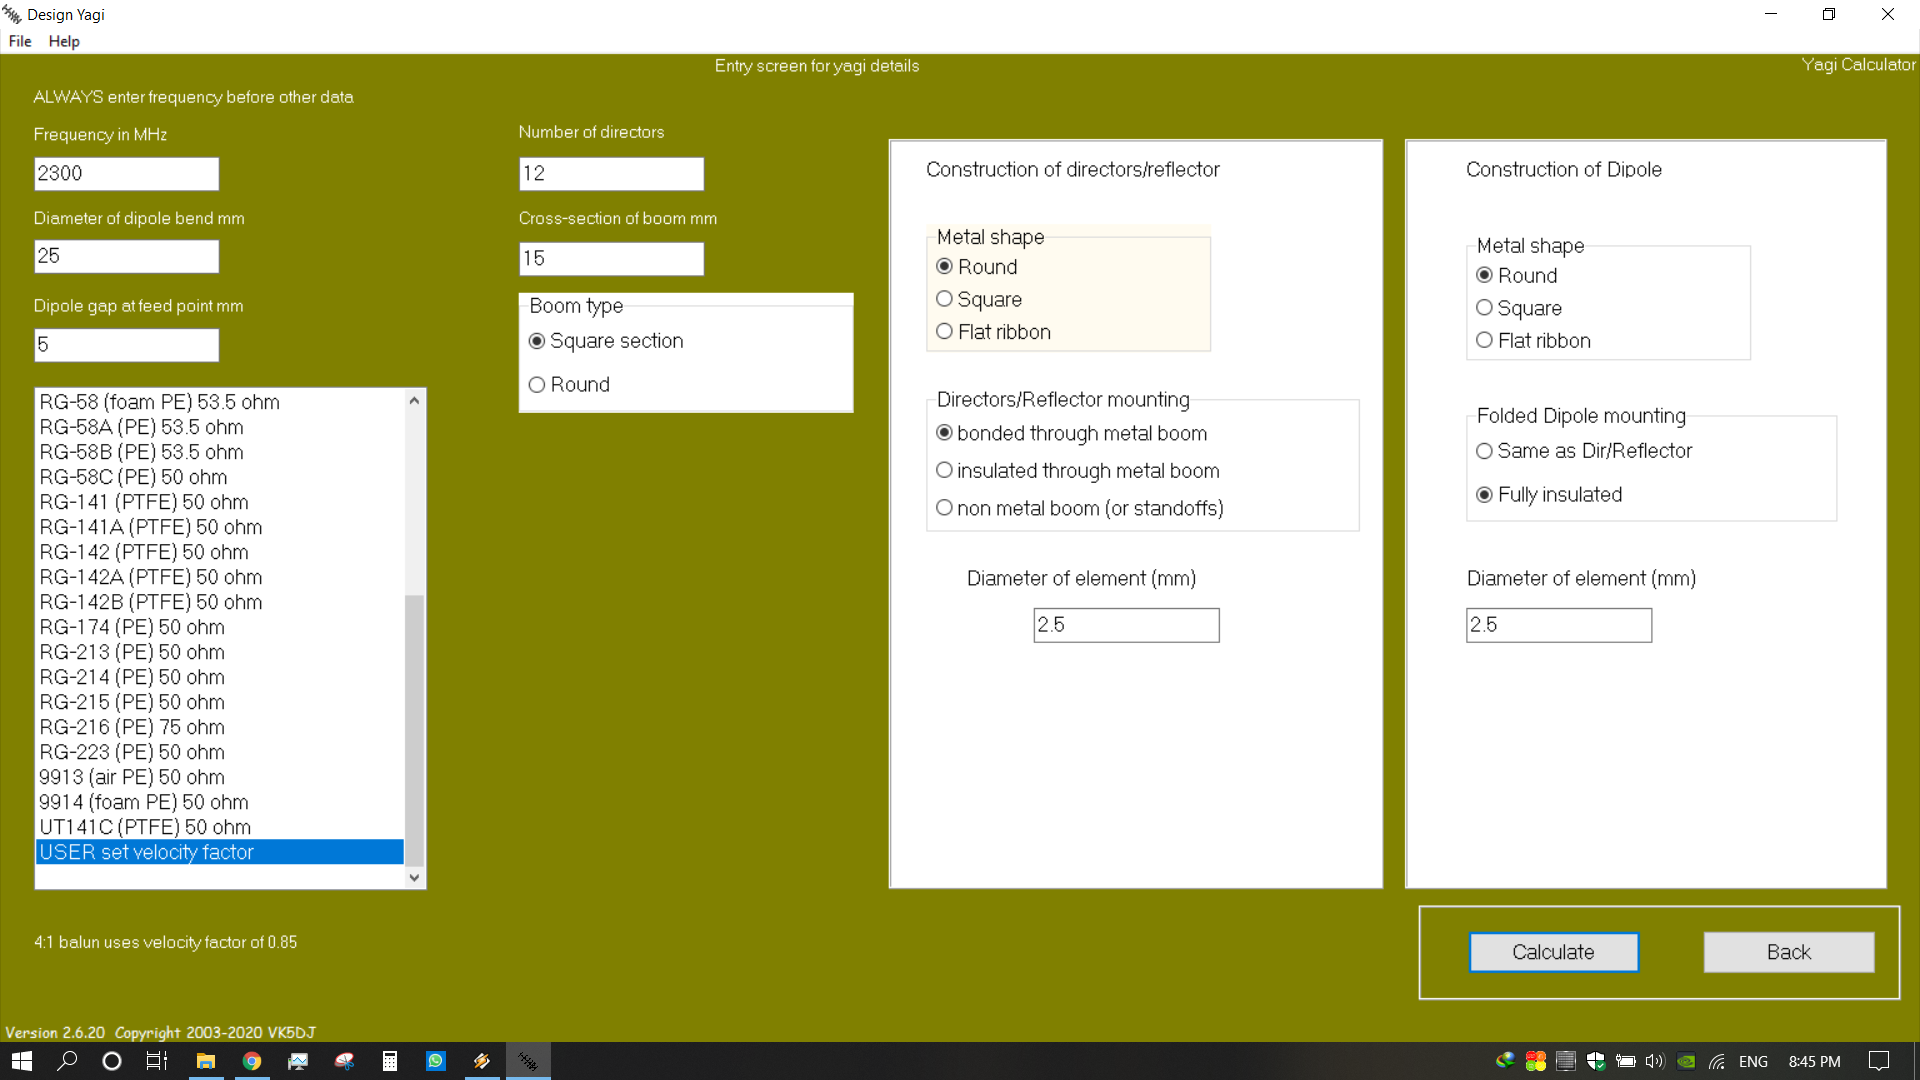Open the File menu
The height and width of the screenshot is (1080, 1920).
point(19,41)
